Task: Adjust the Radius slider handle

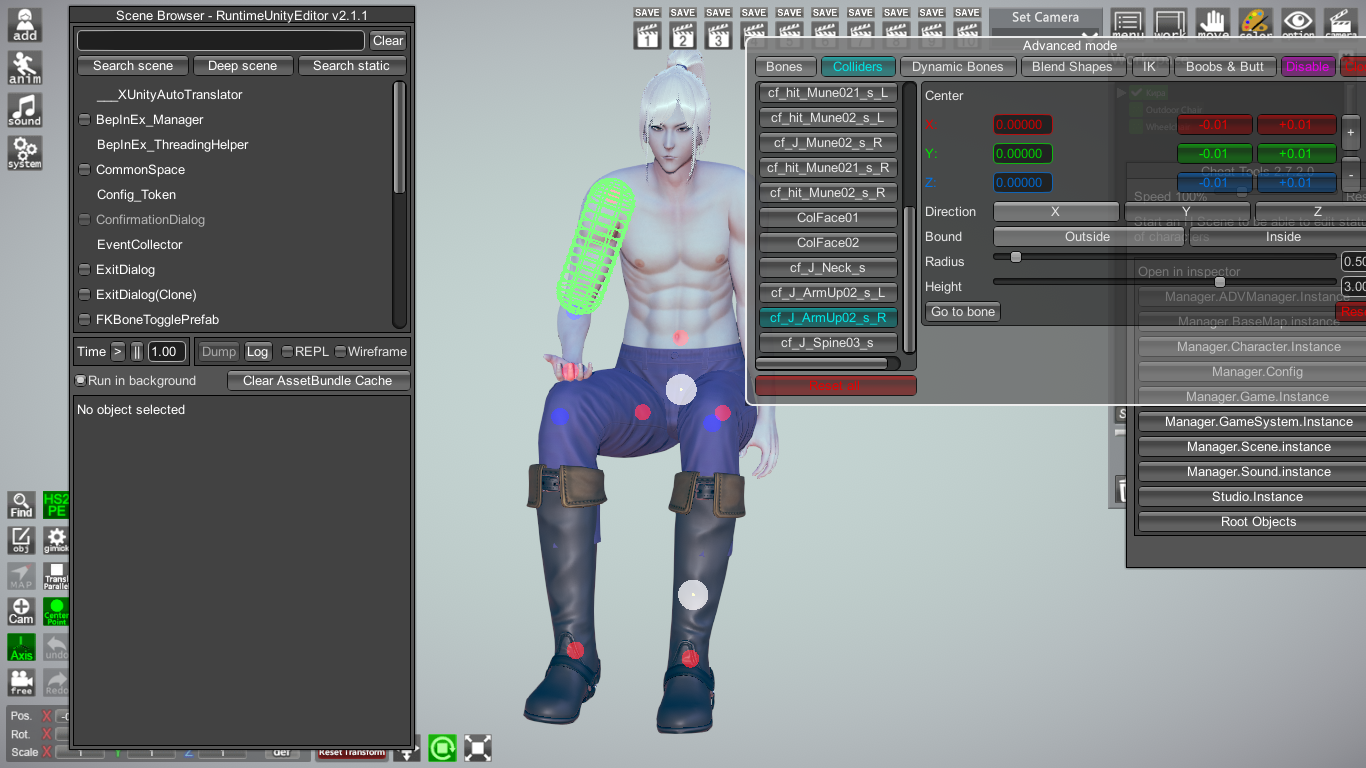Action: pos(1016,257)
